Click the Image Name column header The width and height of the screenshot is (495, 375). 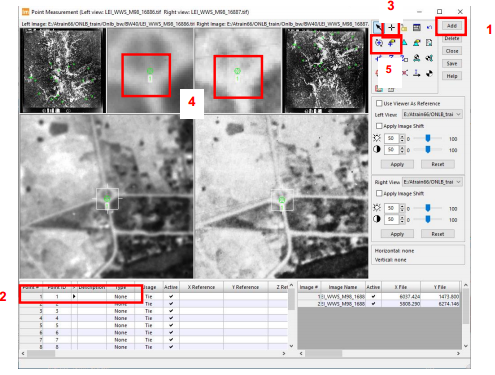pyautogui.click(x=343, y=287)
